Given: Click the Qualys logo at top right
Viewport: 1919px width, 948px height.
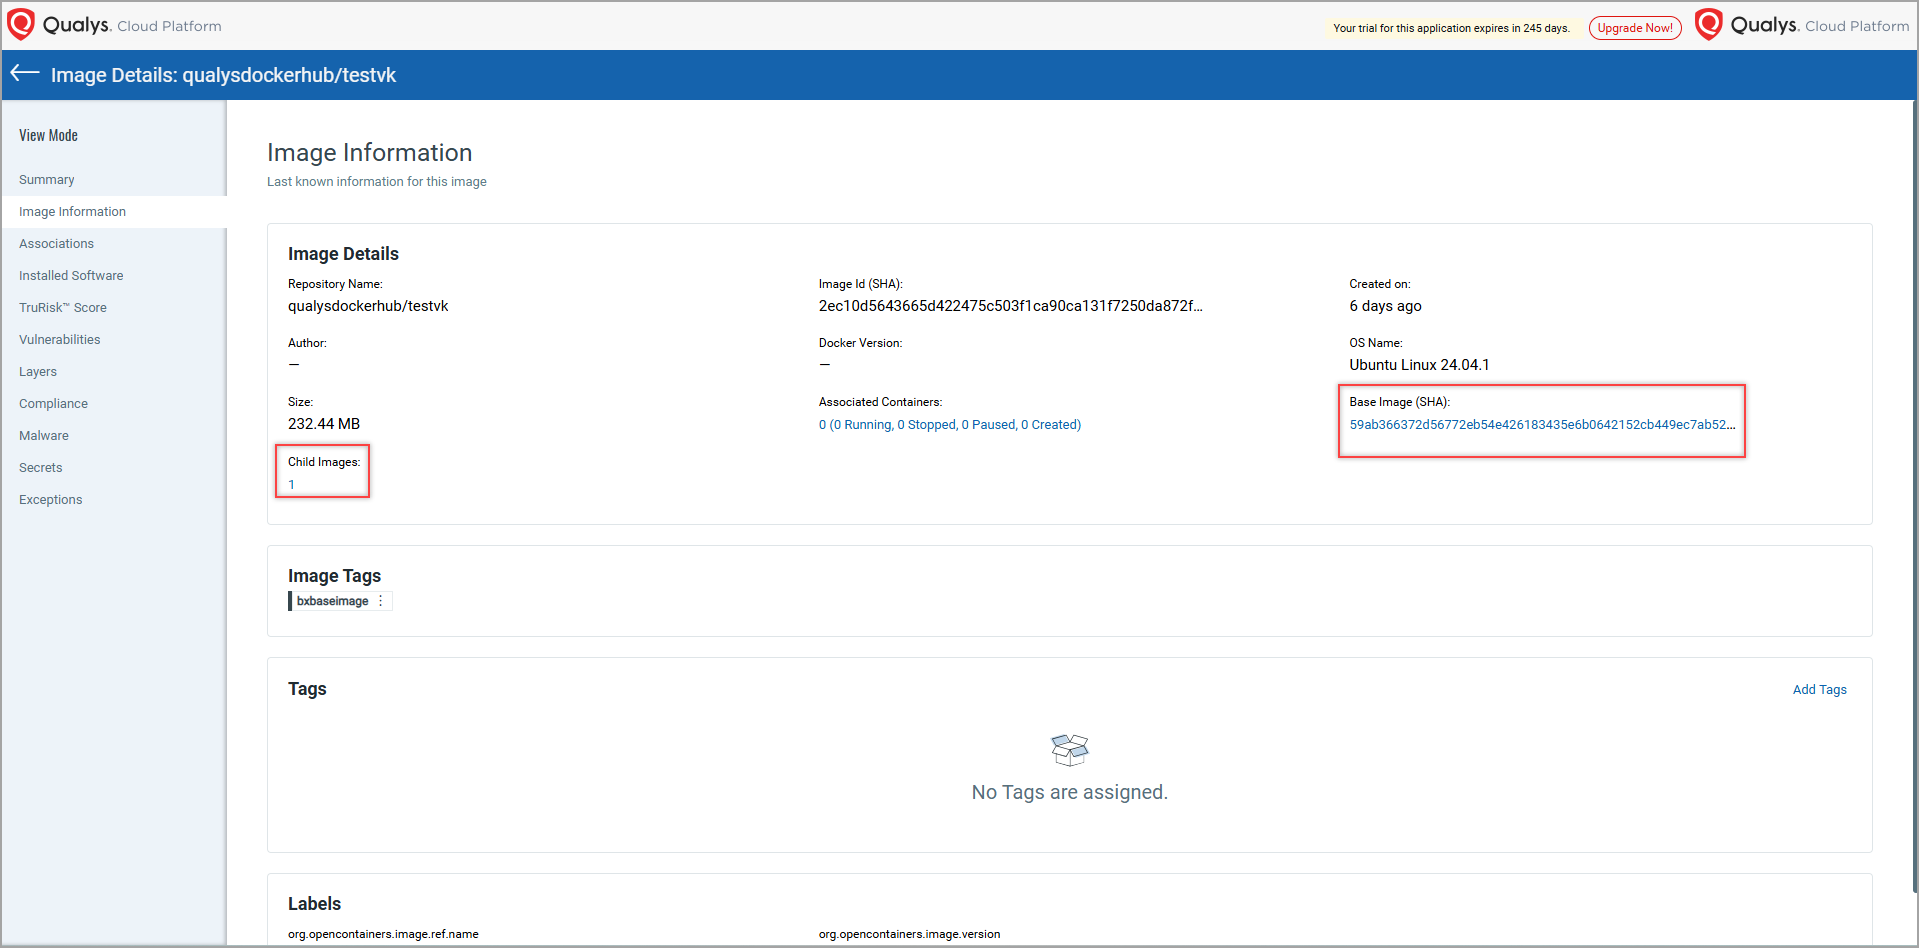Looking at the screenshot, I should (x=1709, y=25).
